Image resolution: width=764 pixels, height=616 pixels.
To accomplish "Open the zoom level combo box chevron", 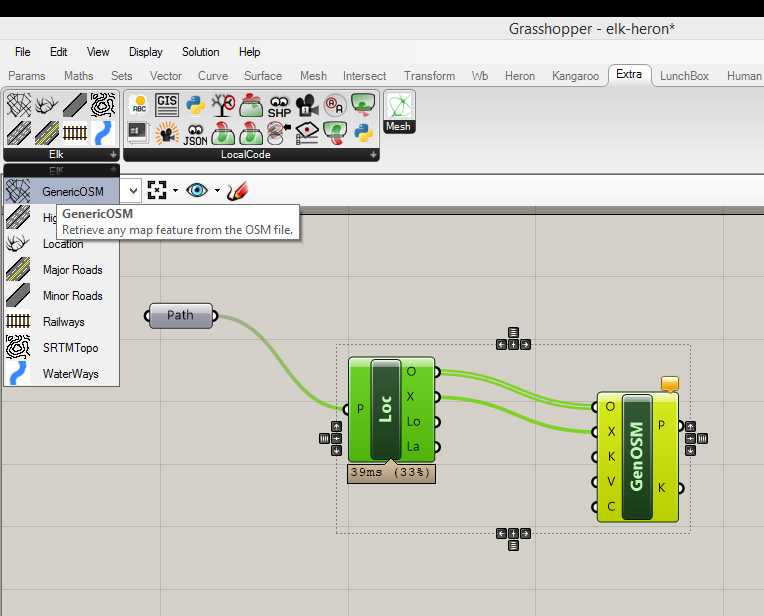I will point(133,191).
